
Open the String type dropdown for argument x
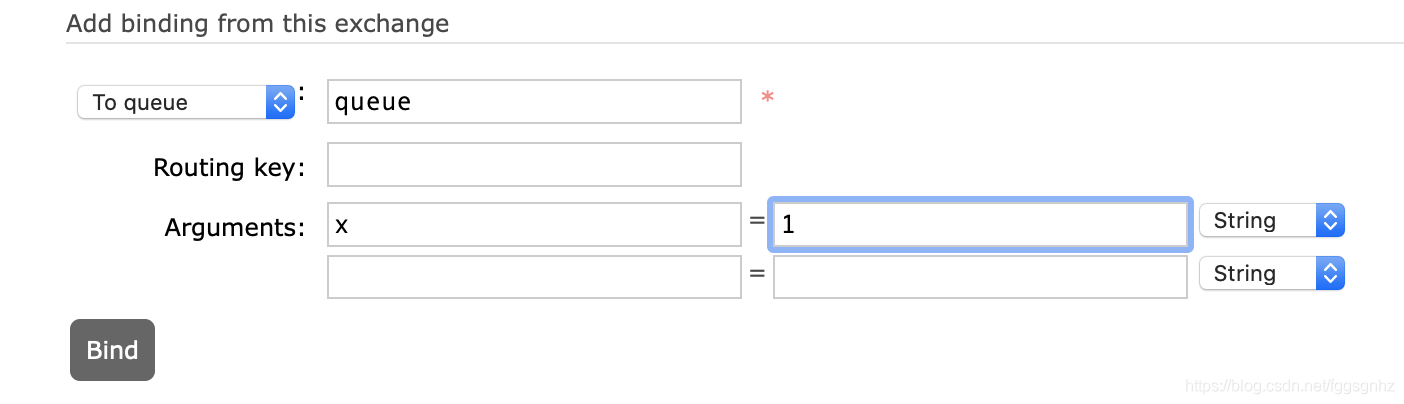click(x=1272, y=221)
